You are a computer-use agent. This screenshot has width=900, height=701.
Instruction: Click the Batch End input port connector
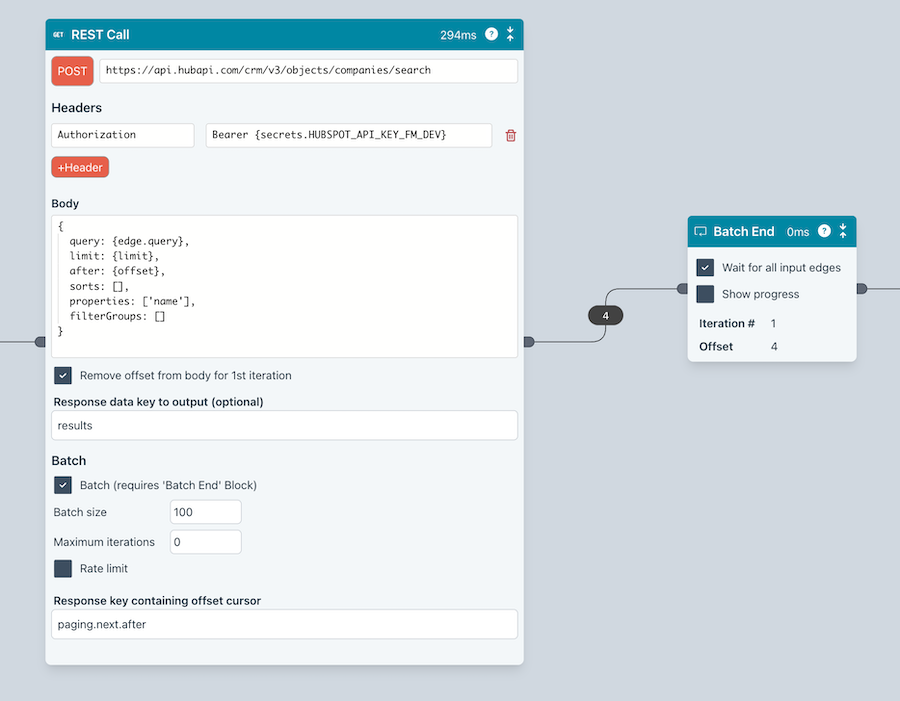click(683, 289)
